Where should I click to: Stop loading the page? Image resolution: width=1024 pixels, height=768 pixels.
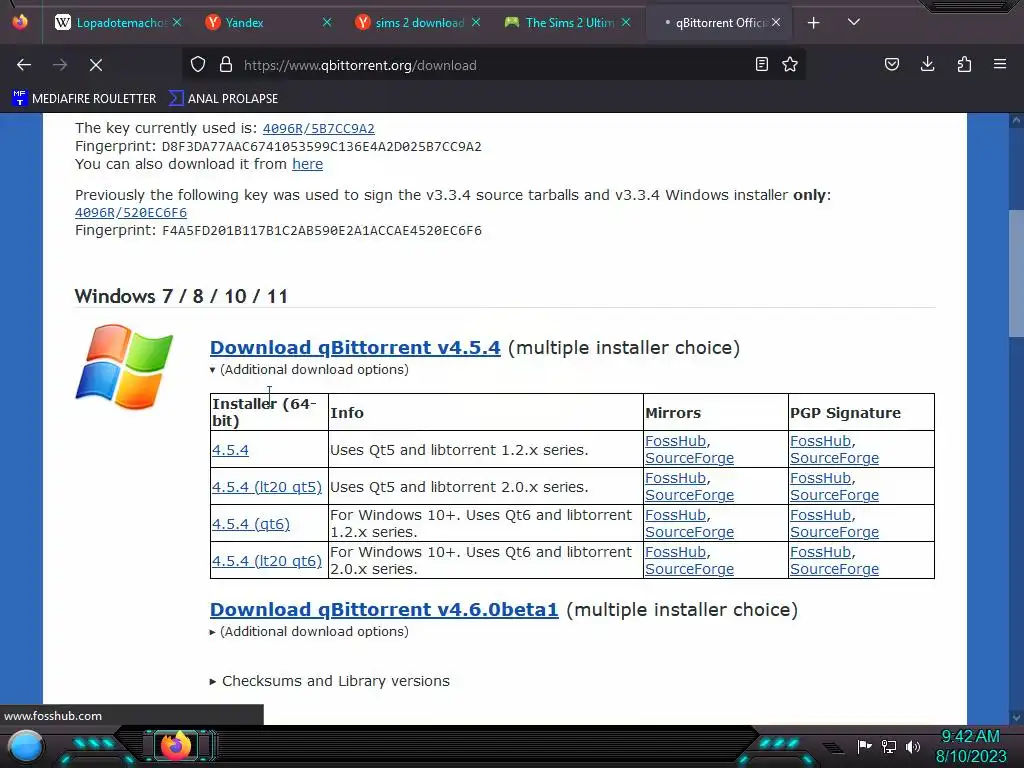95,65
